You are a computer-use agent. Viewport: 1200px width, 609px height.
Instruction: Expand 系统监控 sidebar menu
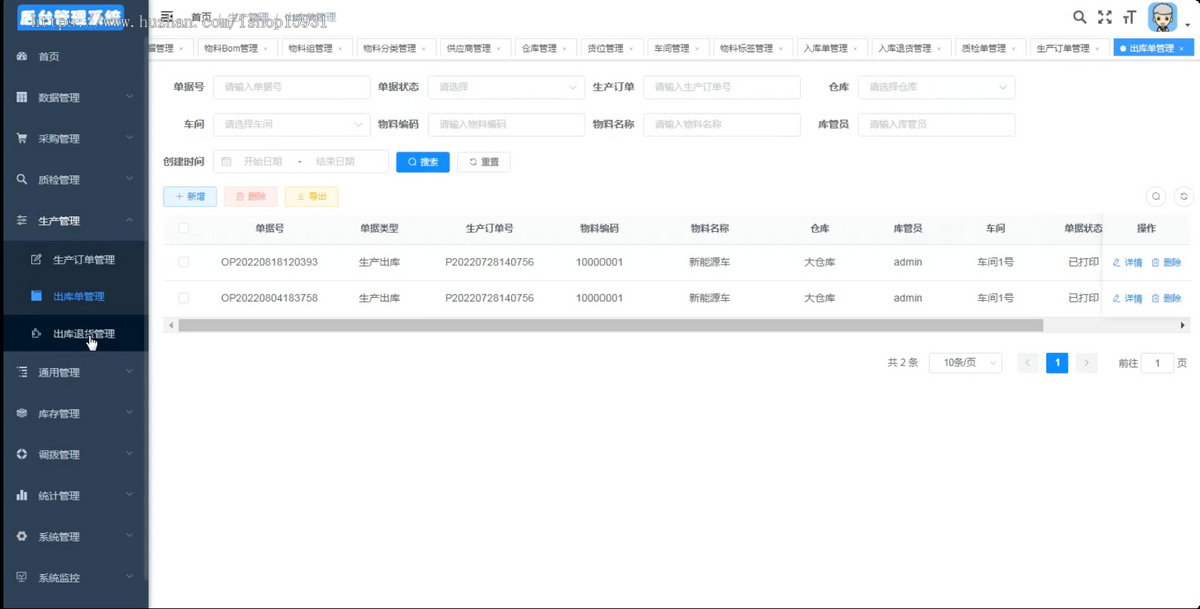(74, 578)
